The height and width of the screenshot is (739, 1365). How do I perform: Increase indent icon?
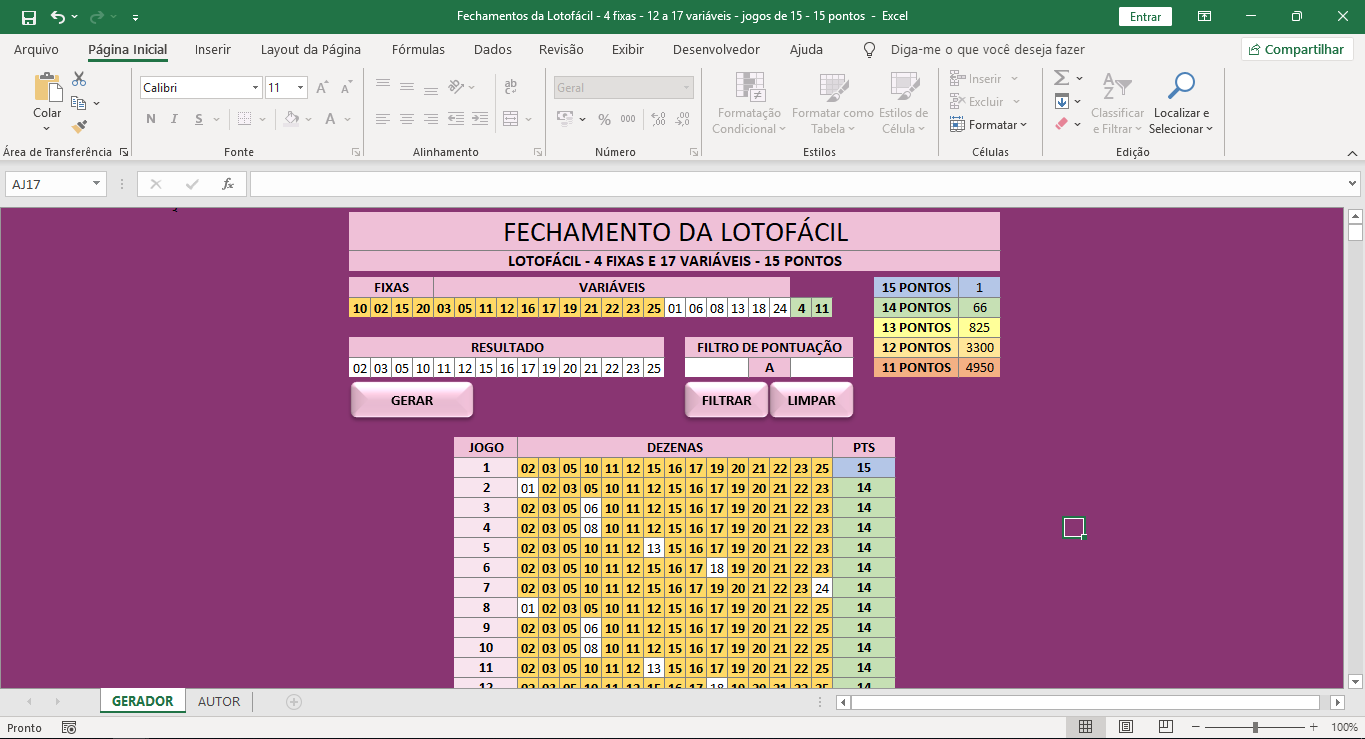pyautogui.click(x=482, y=119)
